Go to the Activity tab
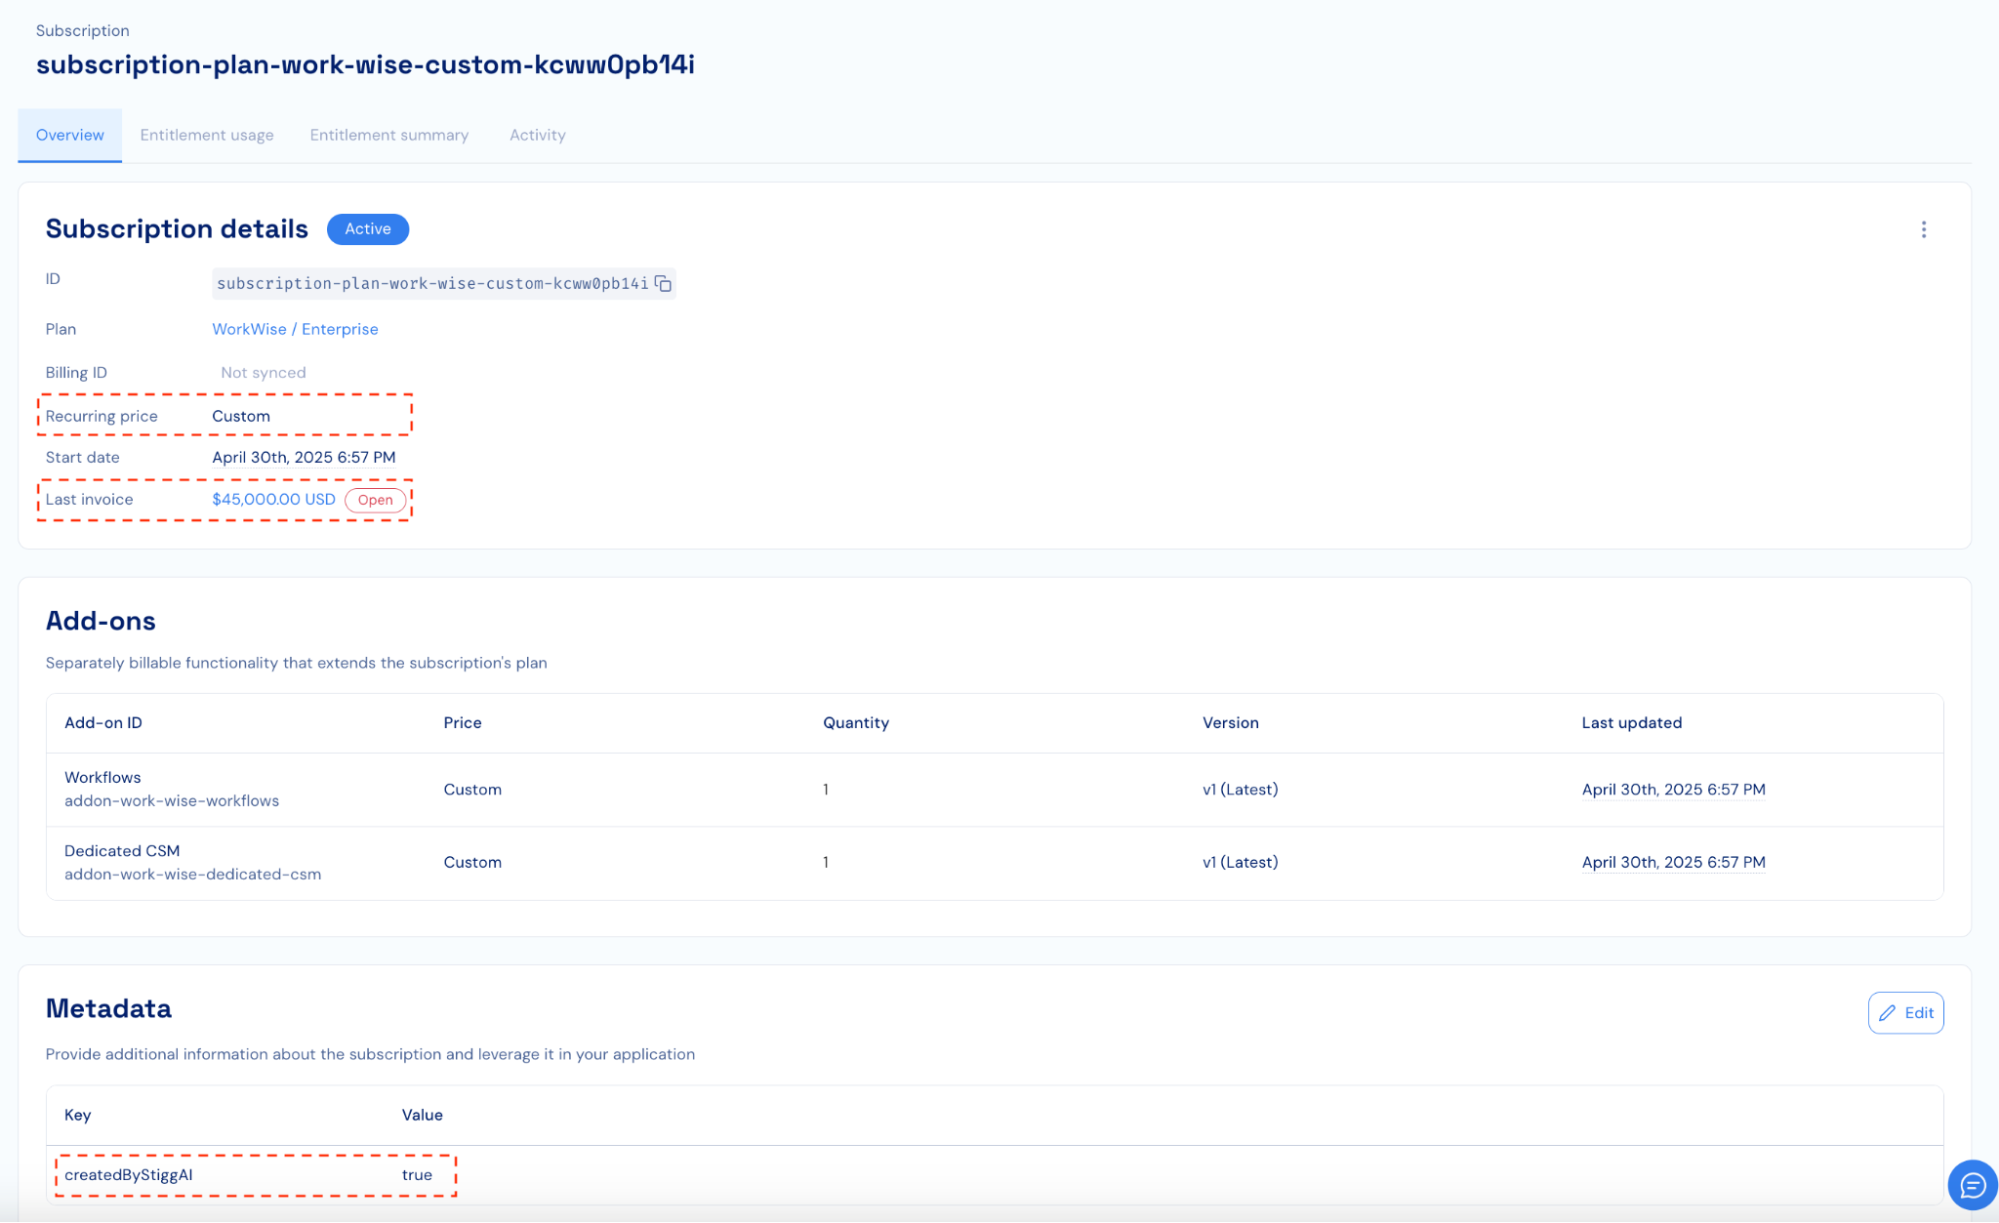The image size is (1999, 1223). coord(537,135)
